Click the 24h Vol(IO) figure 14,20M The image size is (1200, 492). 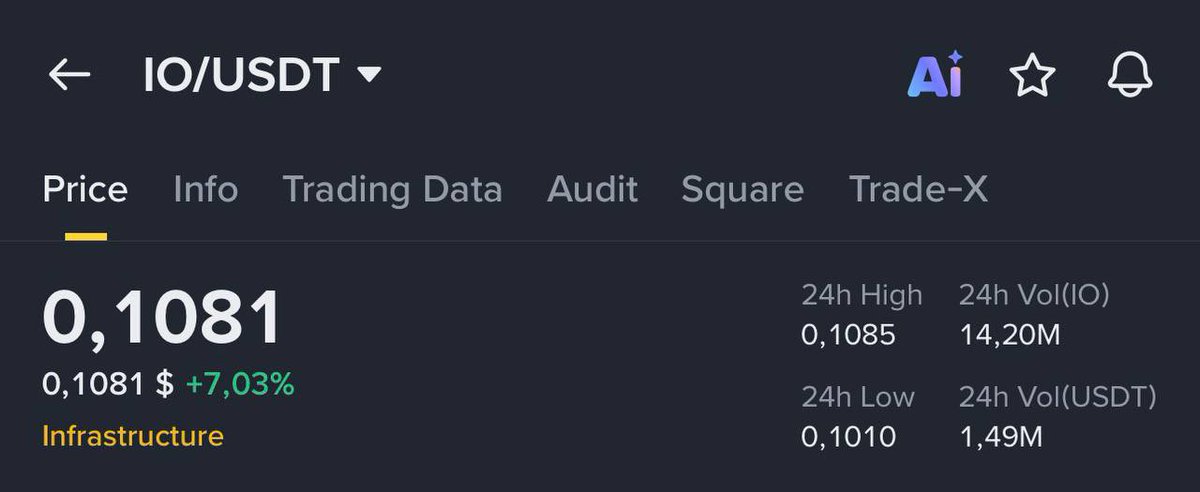(1009, 335)
